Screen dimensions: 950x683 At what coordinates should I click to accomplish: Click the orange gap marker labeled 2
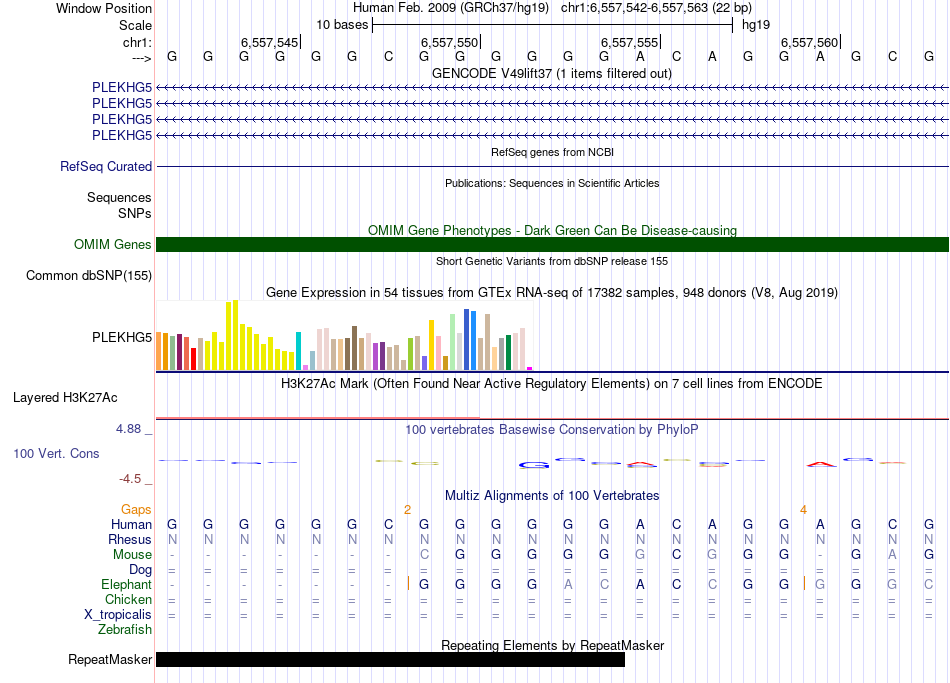407,510
